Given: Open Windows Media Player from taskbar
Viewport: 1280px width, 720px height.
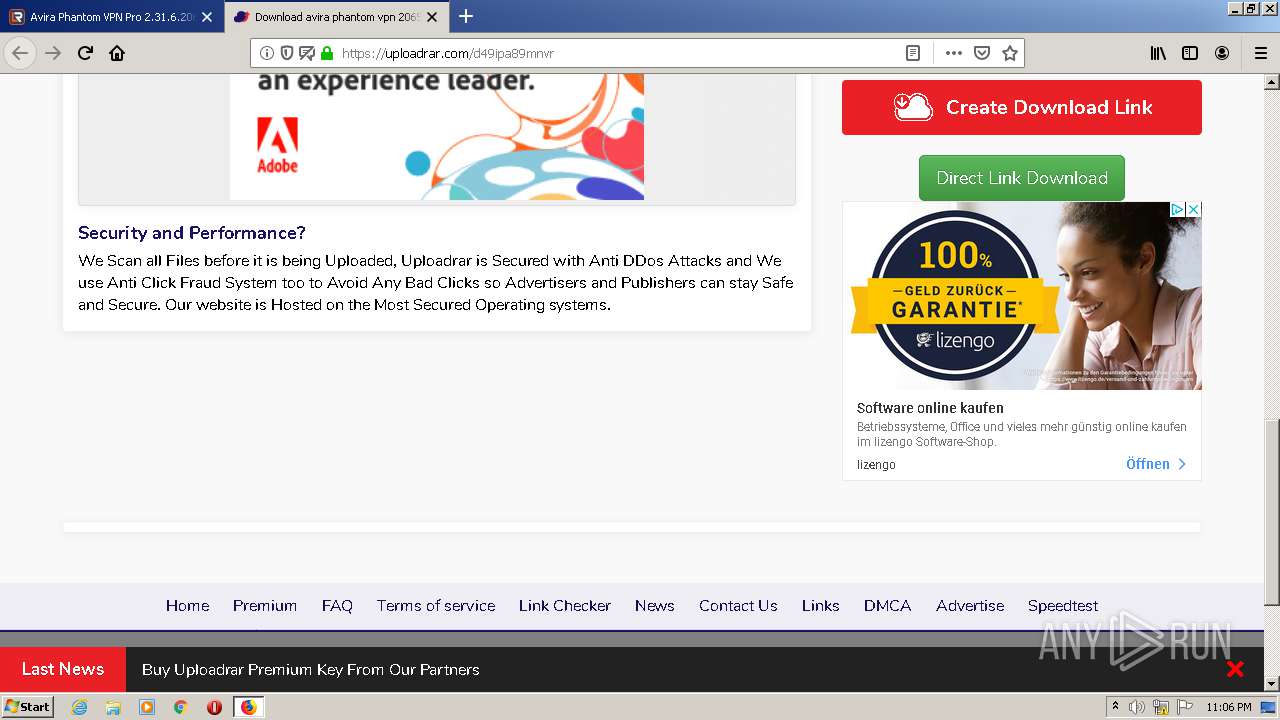Looking at the screenshot, I should 147,707.
